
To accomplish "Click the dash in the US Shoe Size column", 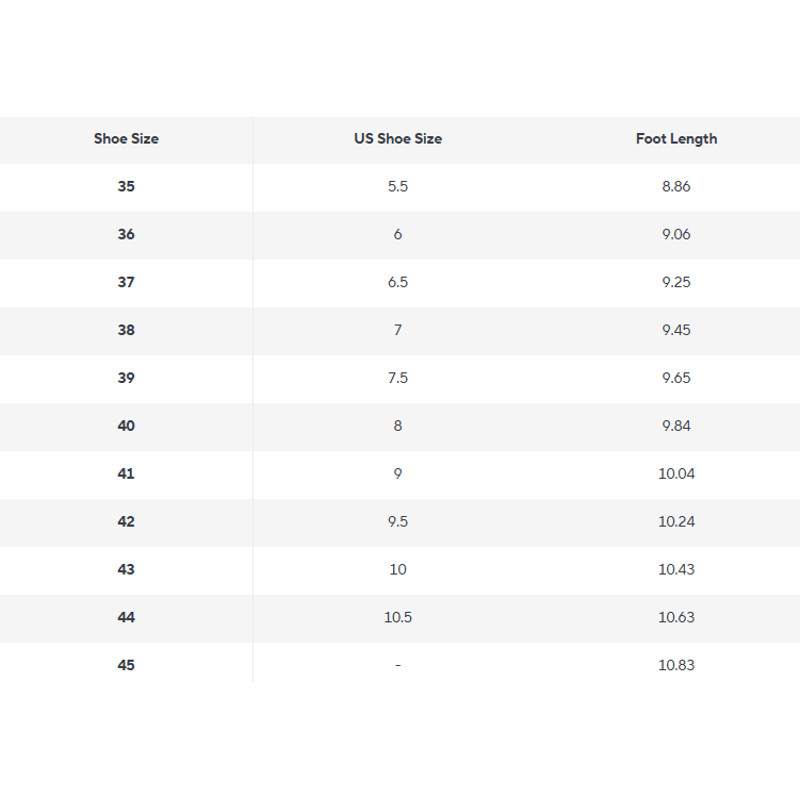I will [398, 665].
